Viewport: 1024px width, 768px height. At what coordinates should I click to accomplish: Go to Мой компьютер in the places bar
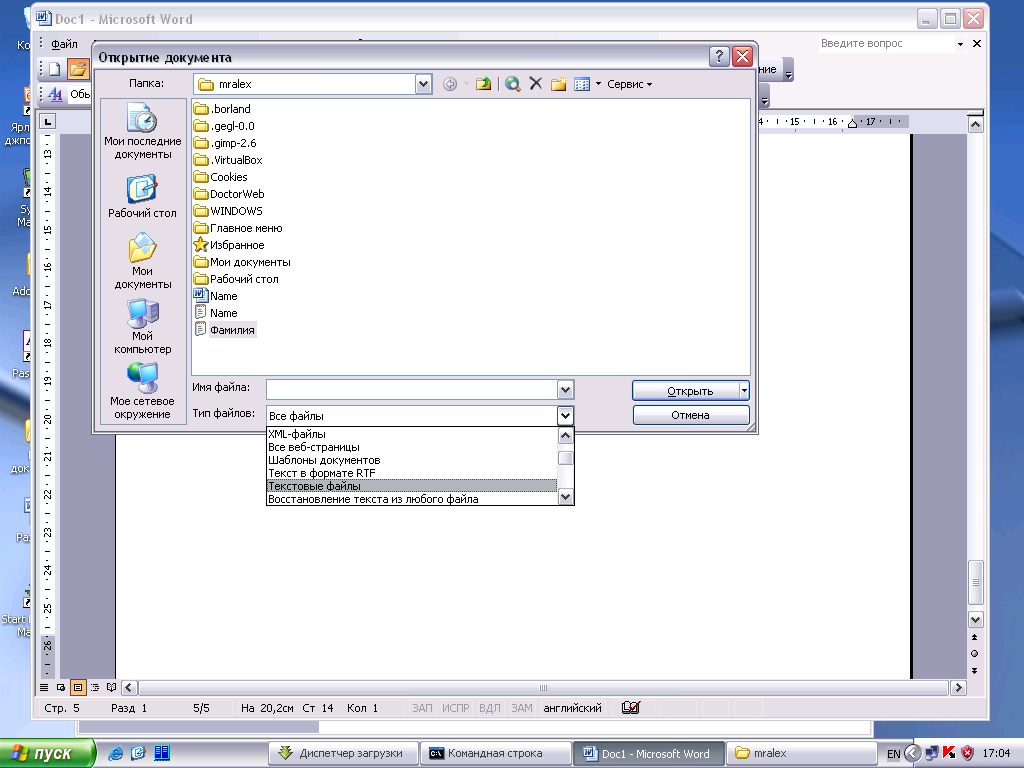pyautogui.click(x=142, y=327)
